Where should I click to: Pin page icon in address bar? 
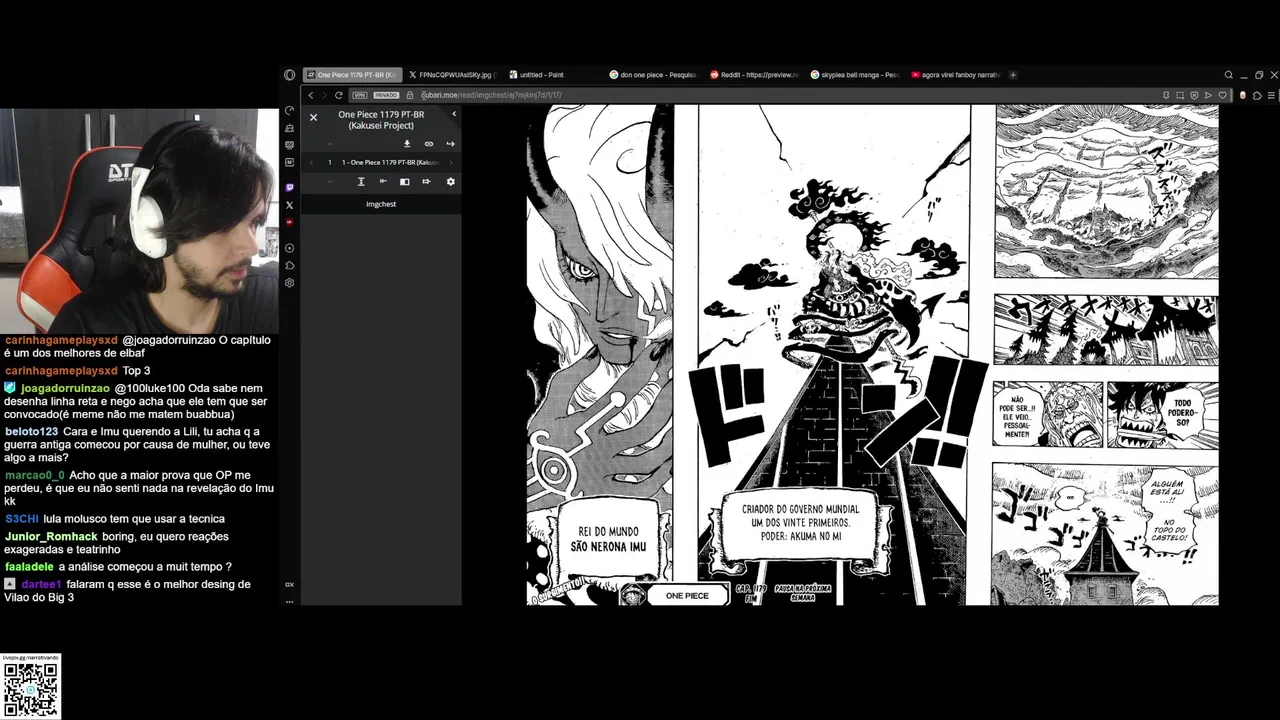[x=1166, y=95]
